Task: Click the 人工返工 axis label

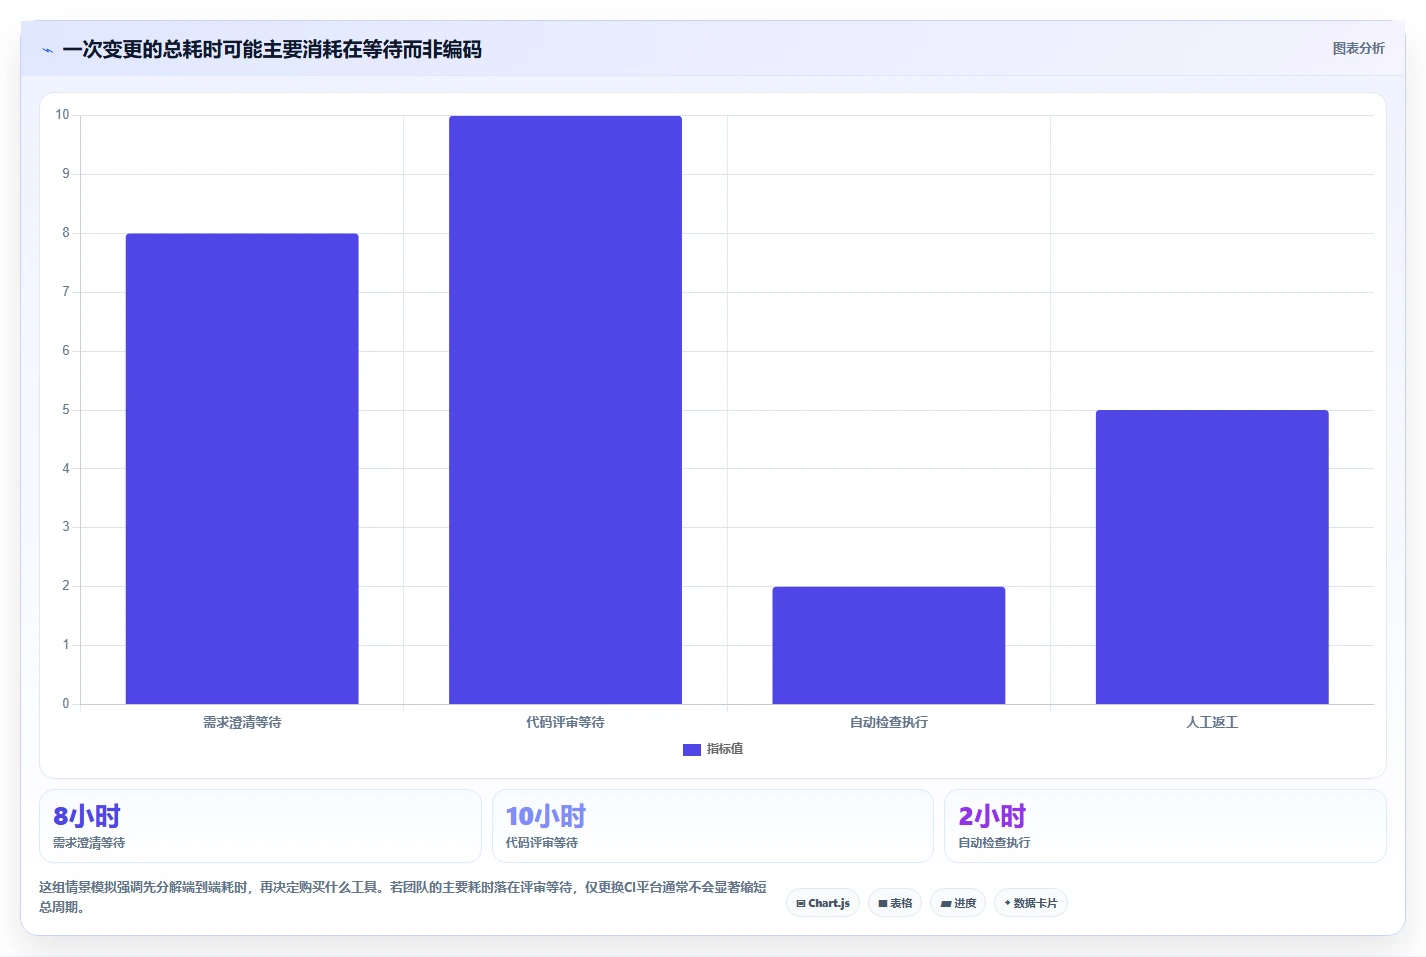Action: pyautogui.click(x=1212, y=722)
